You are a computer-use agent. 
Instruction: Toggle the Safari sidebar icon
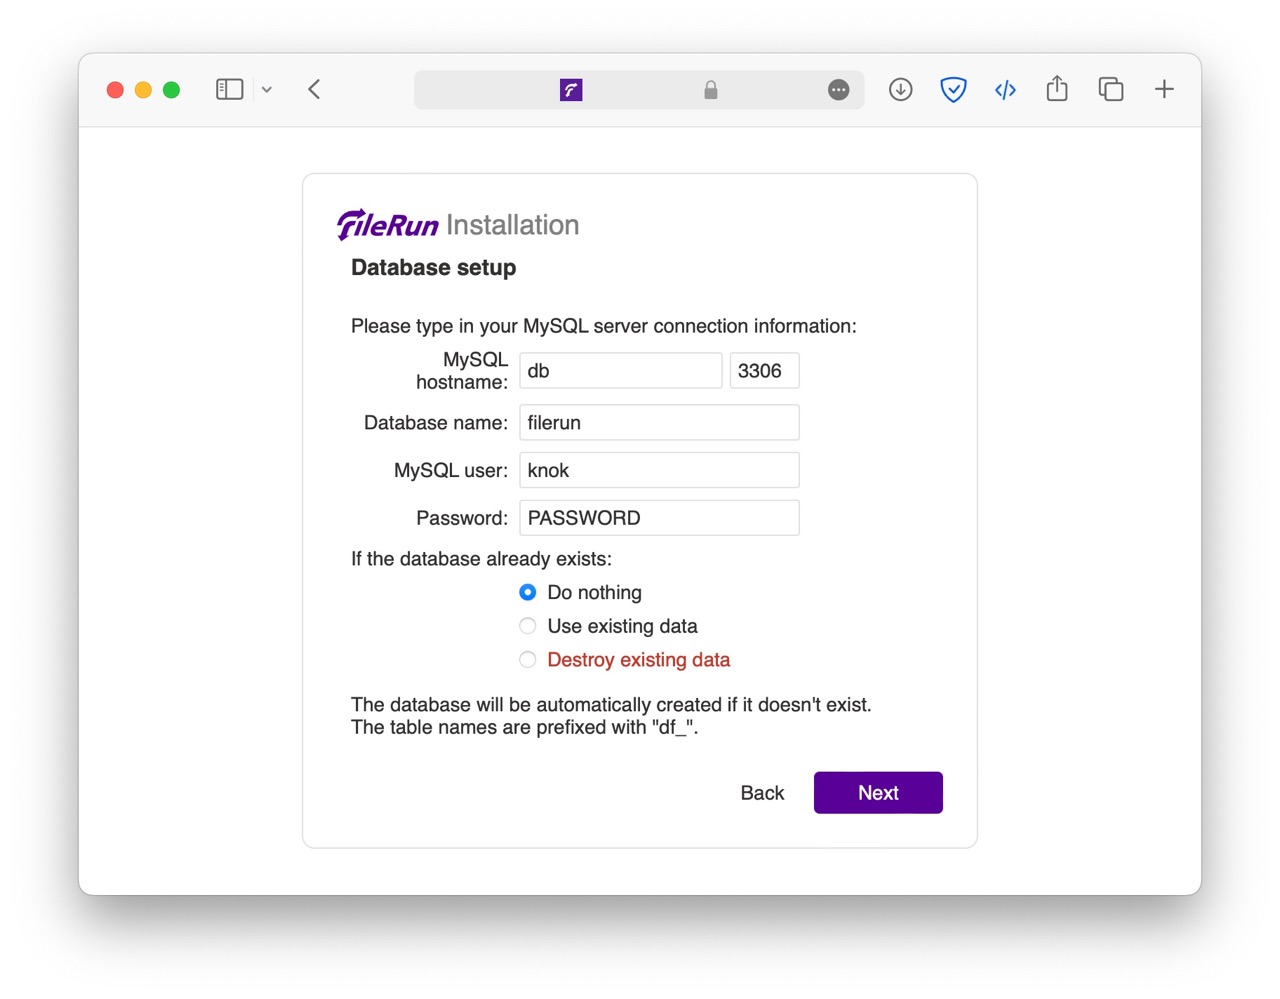point(229,90)
